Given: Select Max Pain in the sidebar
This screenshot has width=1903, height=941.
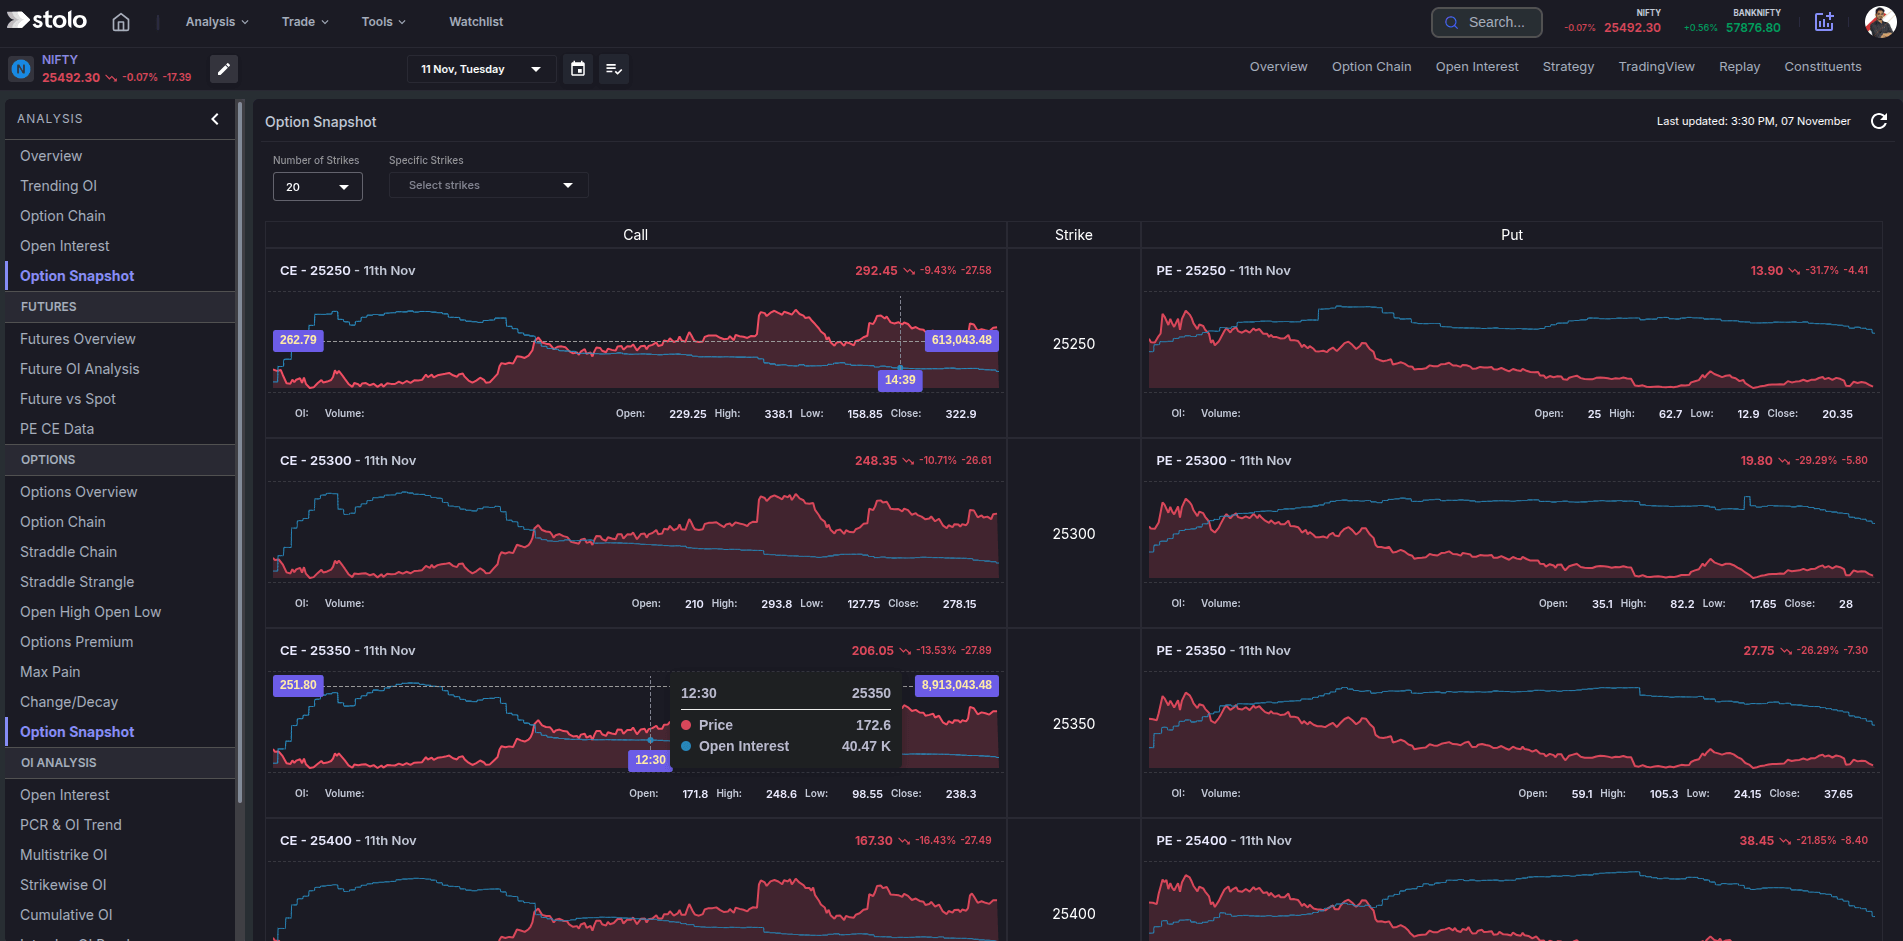Looking at the screenshot, I should coord(49,671).
